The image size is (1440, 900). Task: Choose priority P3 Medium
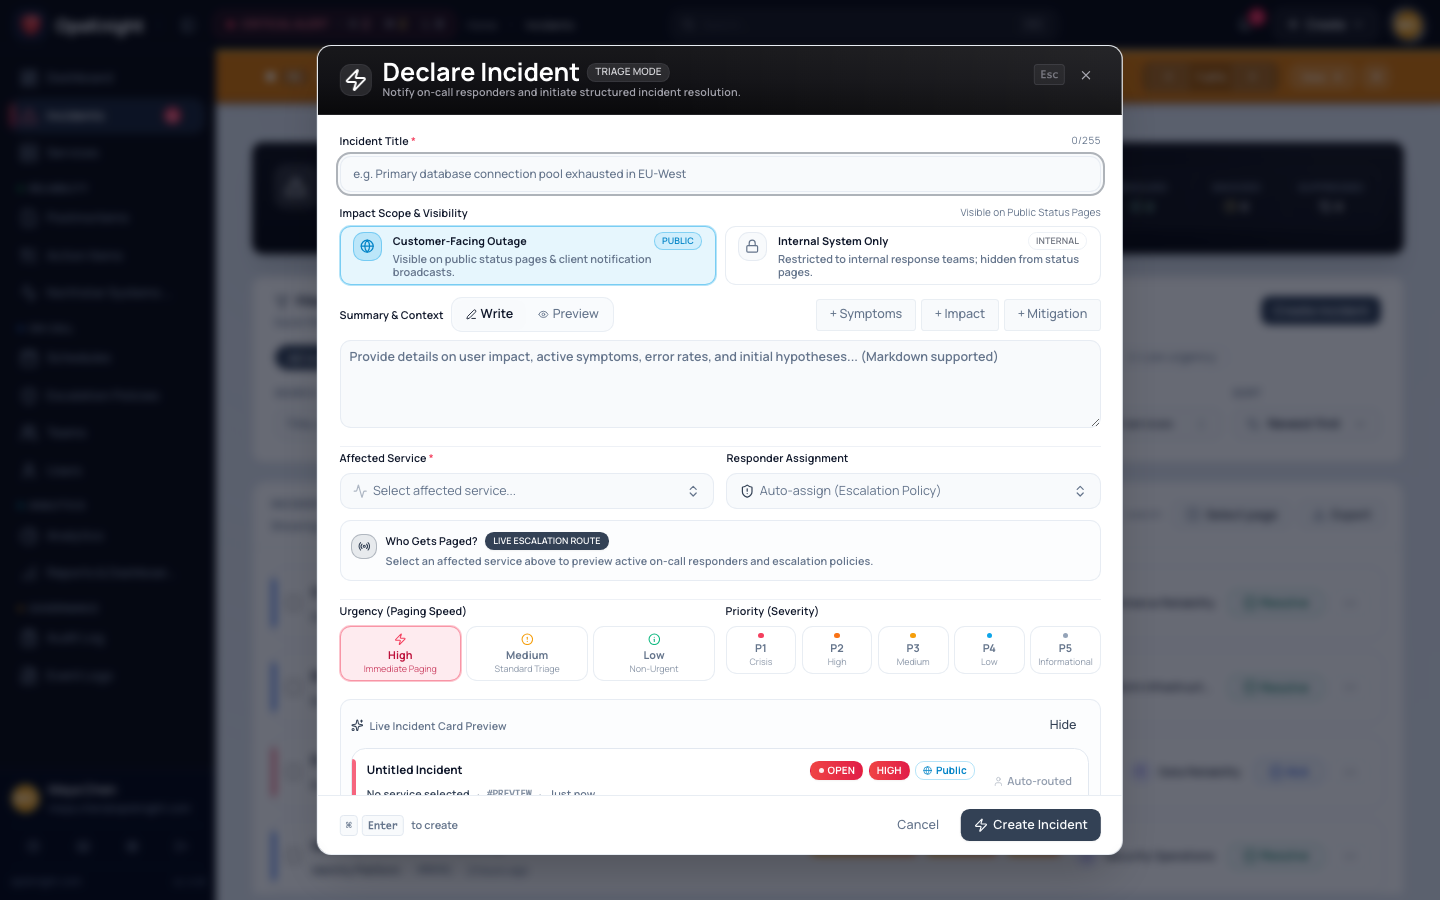(913, 650)
